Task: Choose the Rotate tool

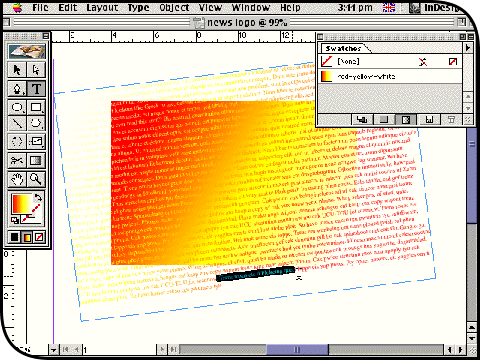Action: [x=17, y=142]
